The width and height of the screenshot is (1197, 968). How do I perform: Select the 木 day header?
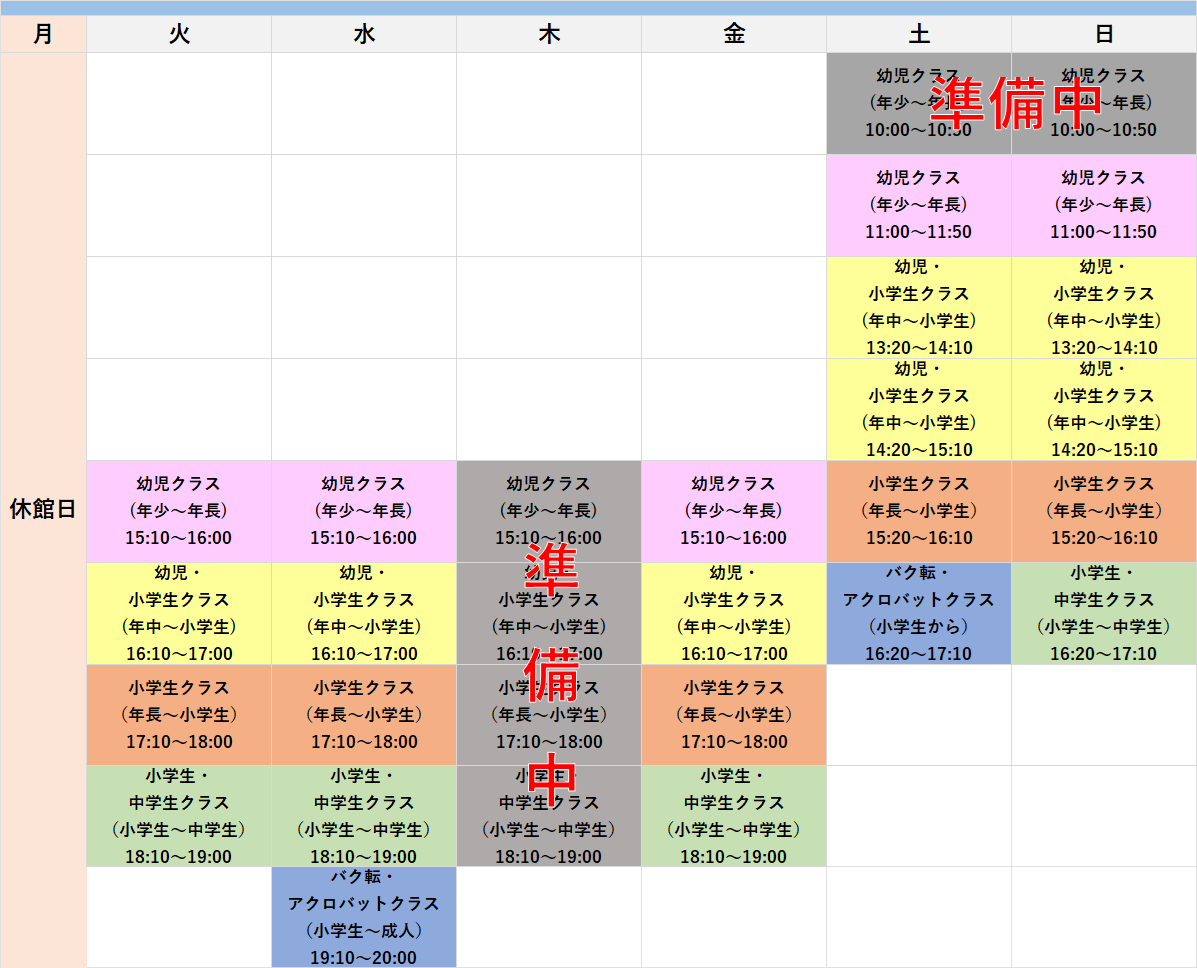tap(549, 34)
